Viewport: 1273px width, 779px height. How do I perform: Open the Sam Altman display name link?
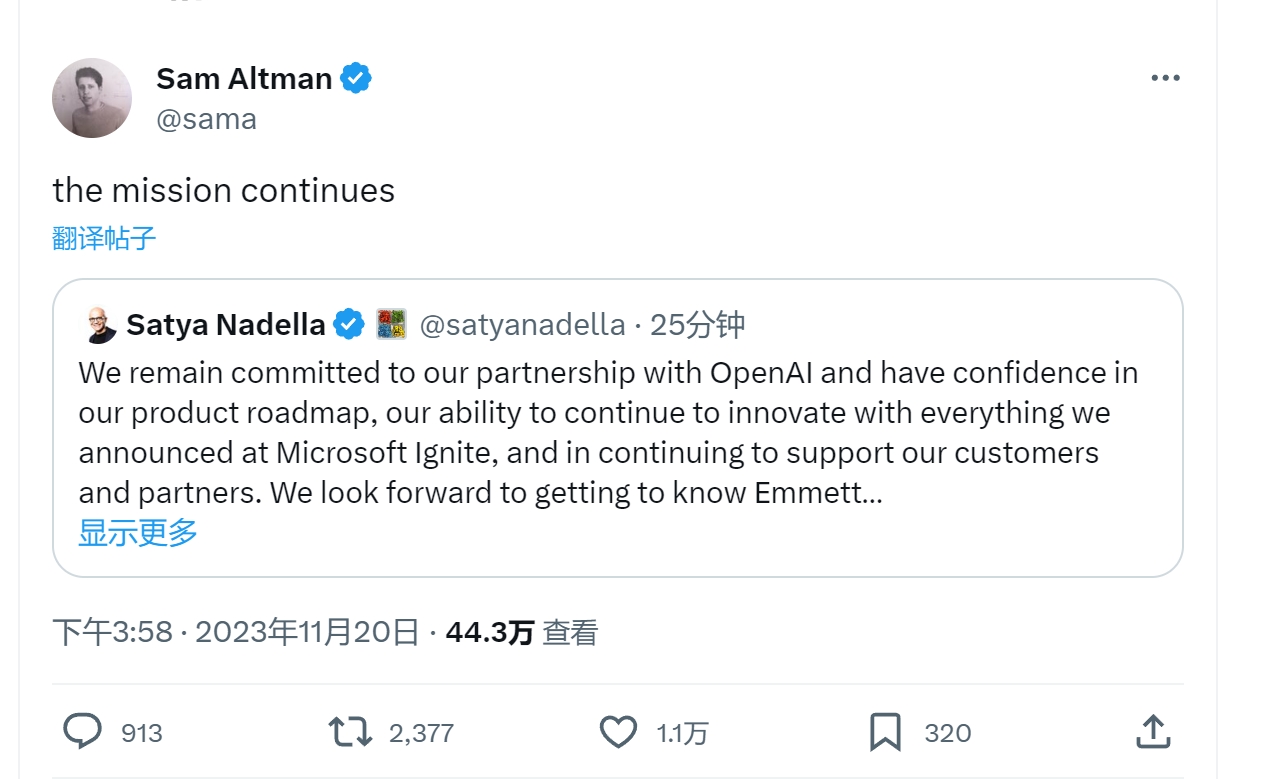coord(244,78)
